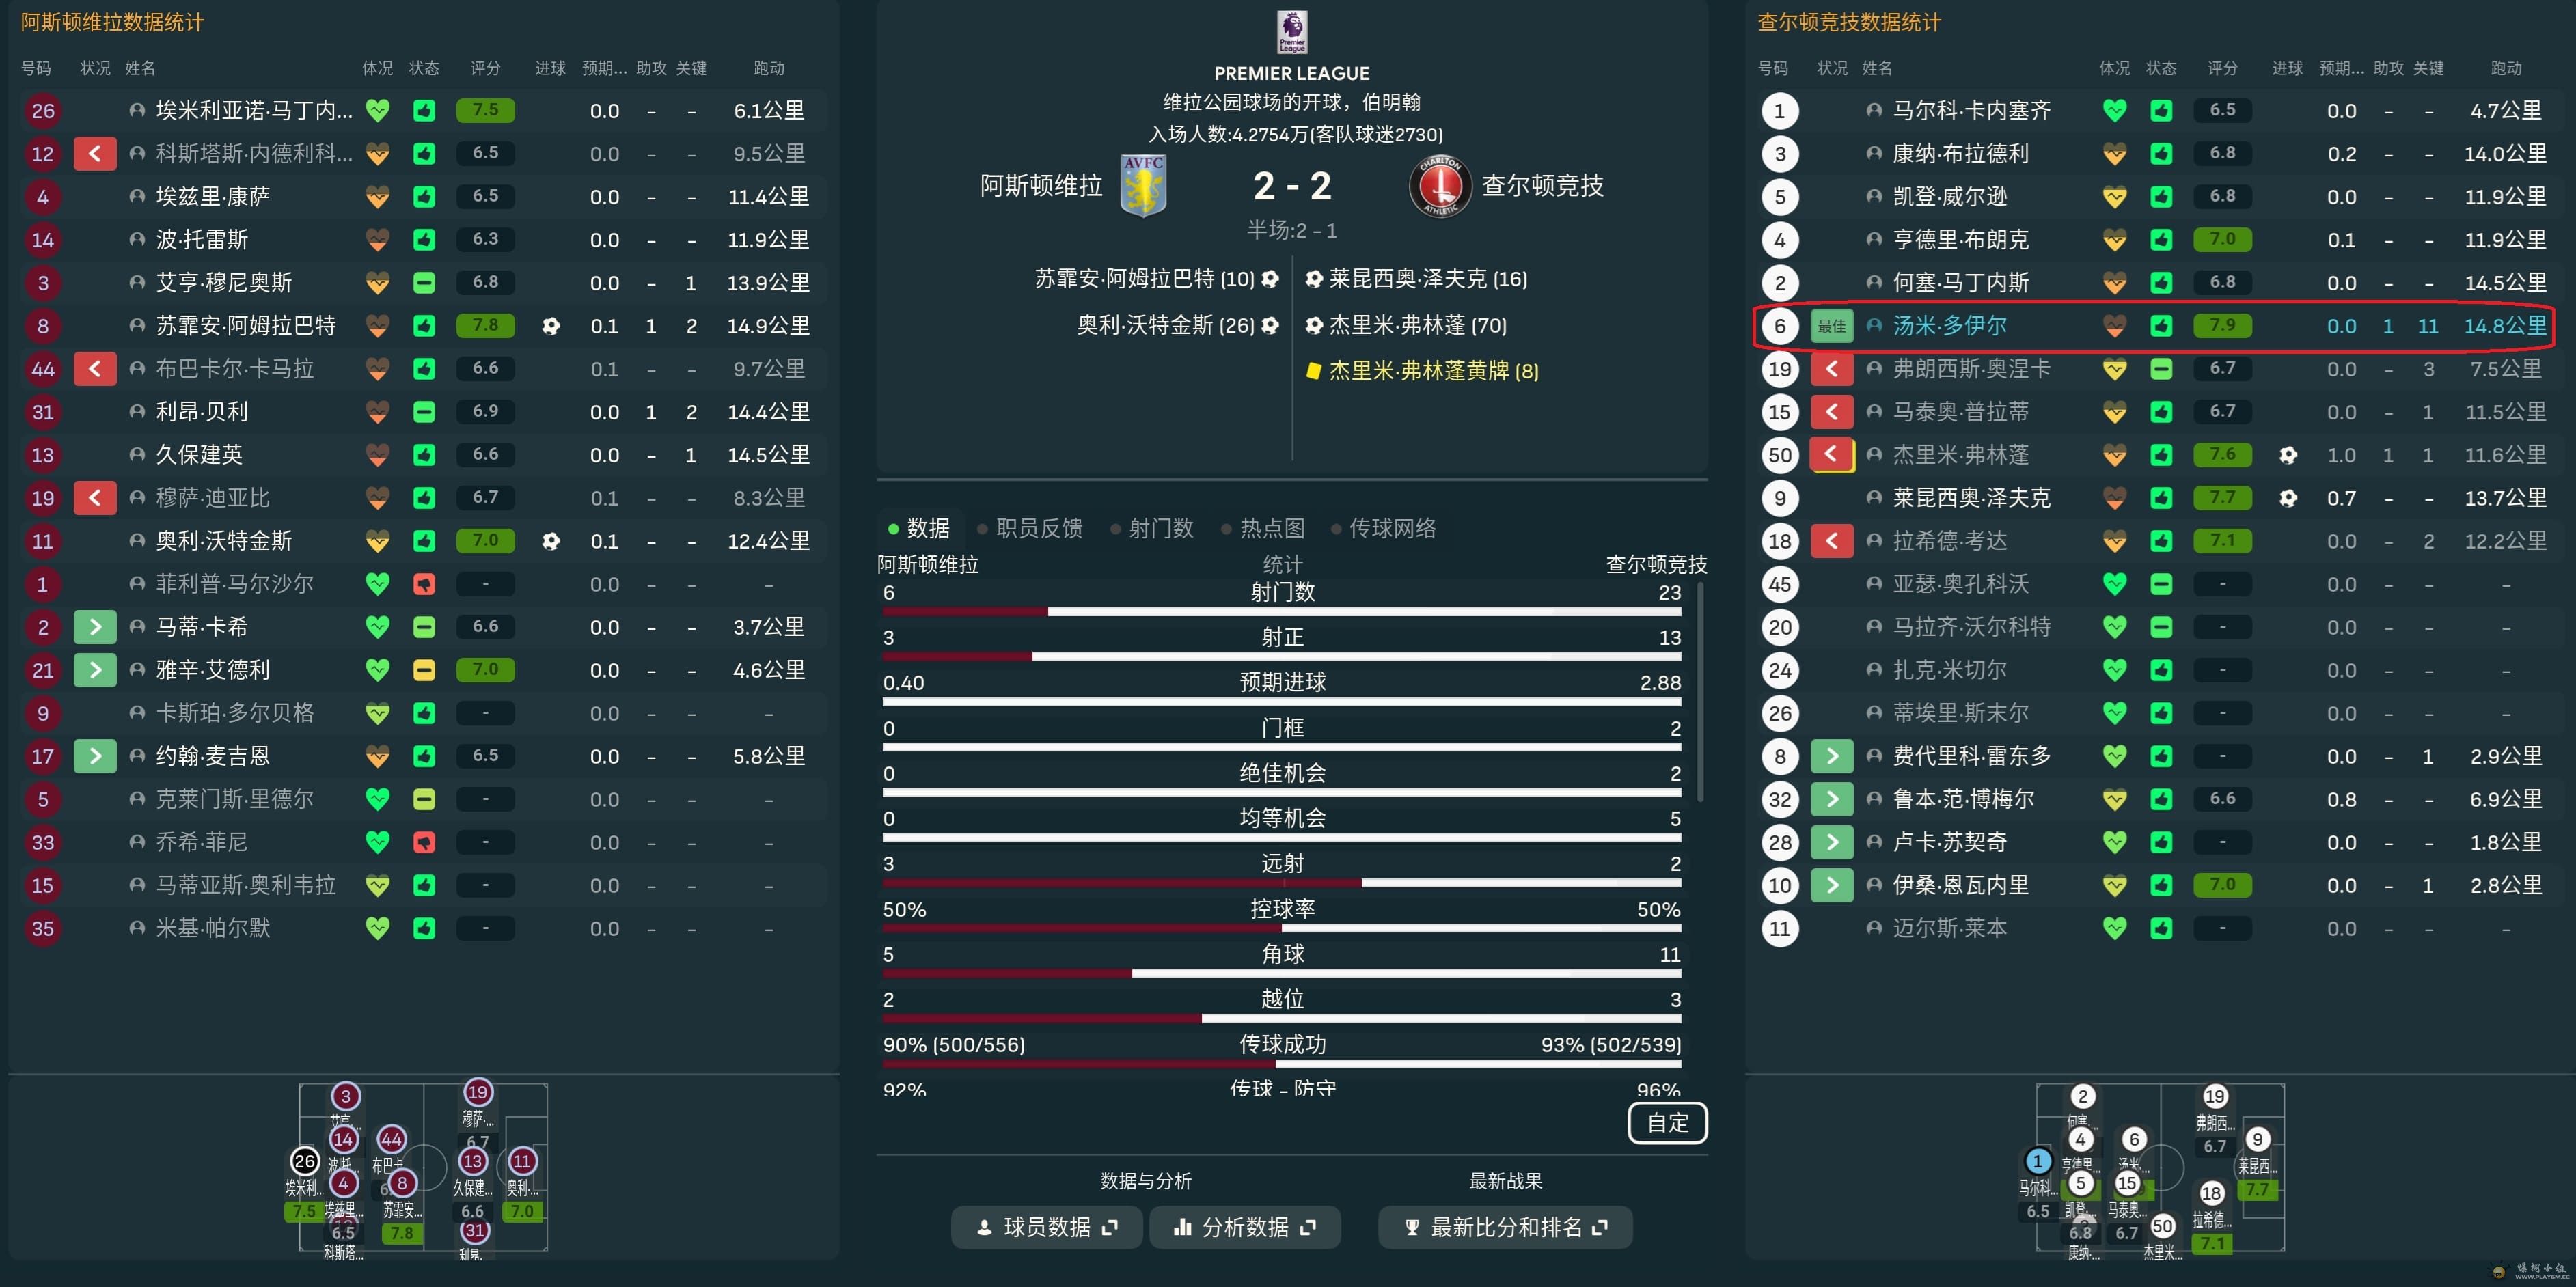Click number 19 marker on Aston Villa pitch
Screen dimensions: 2576x1287
click(x=477, y=1093)
